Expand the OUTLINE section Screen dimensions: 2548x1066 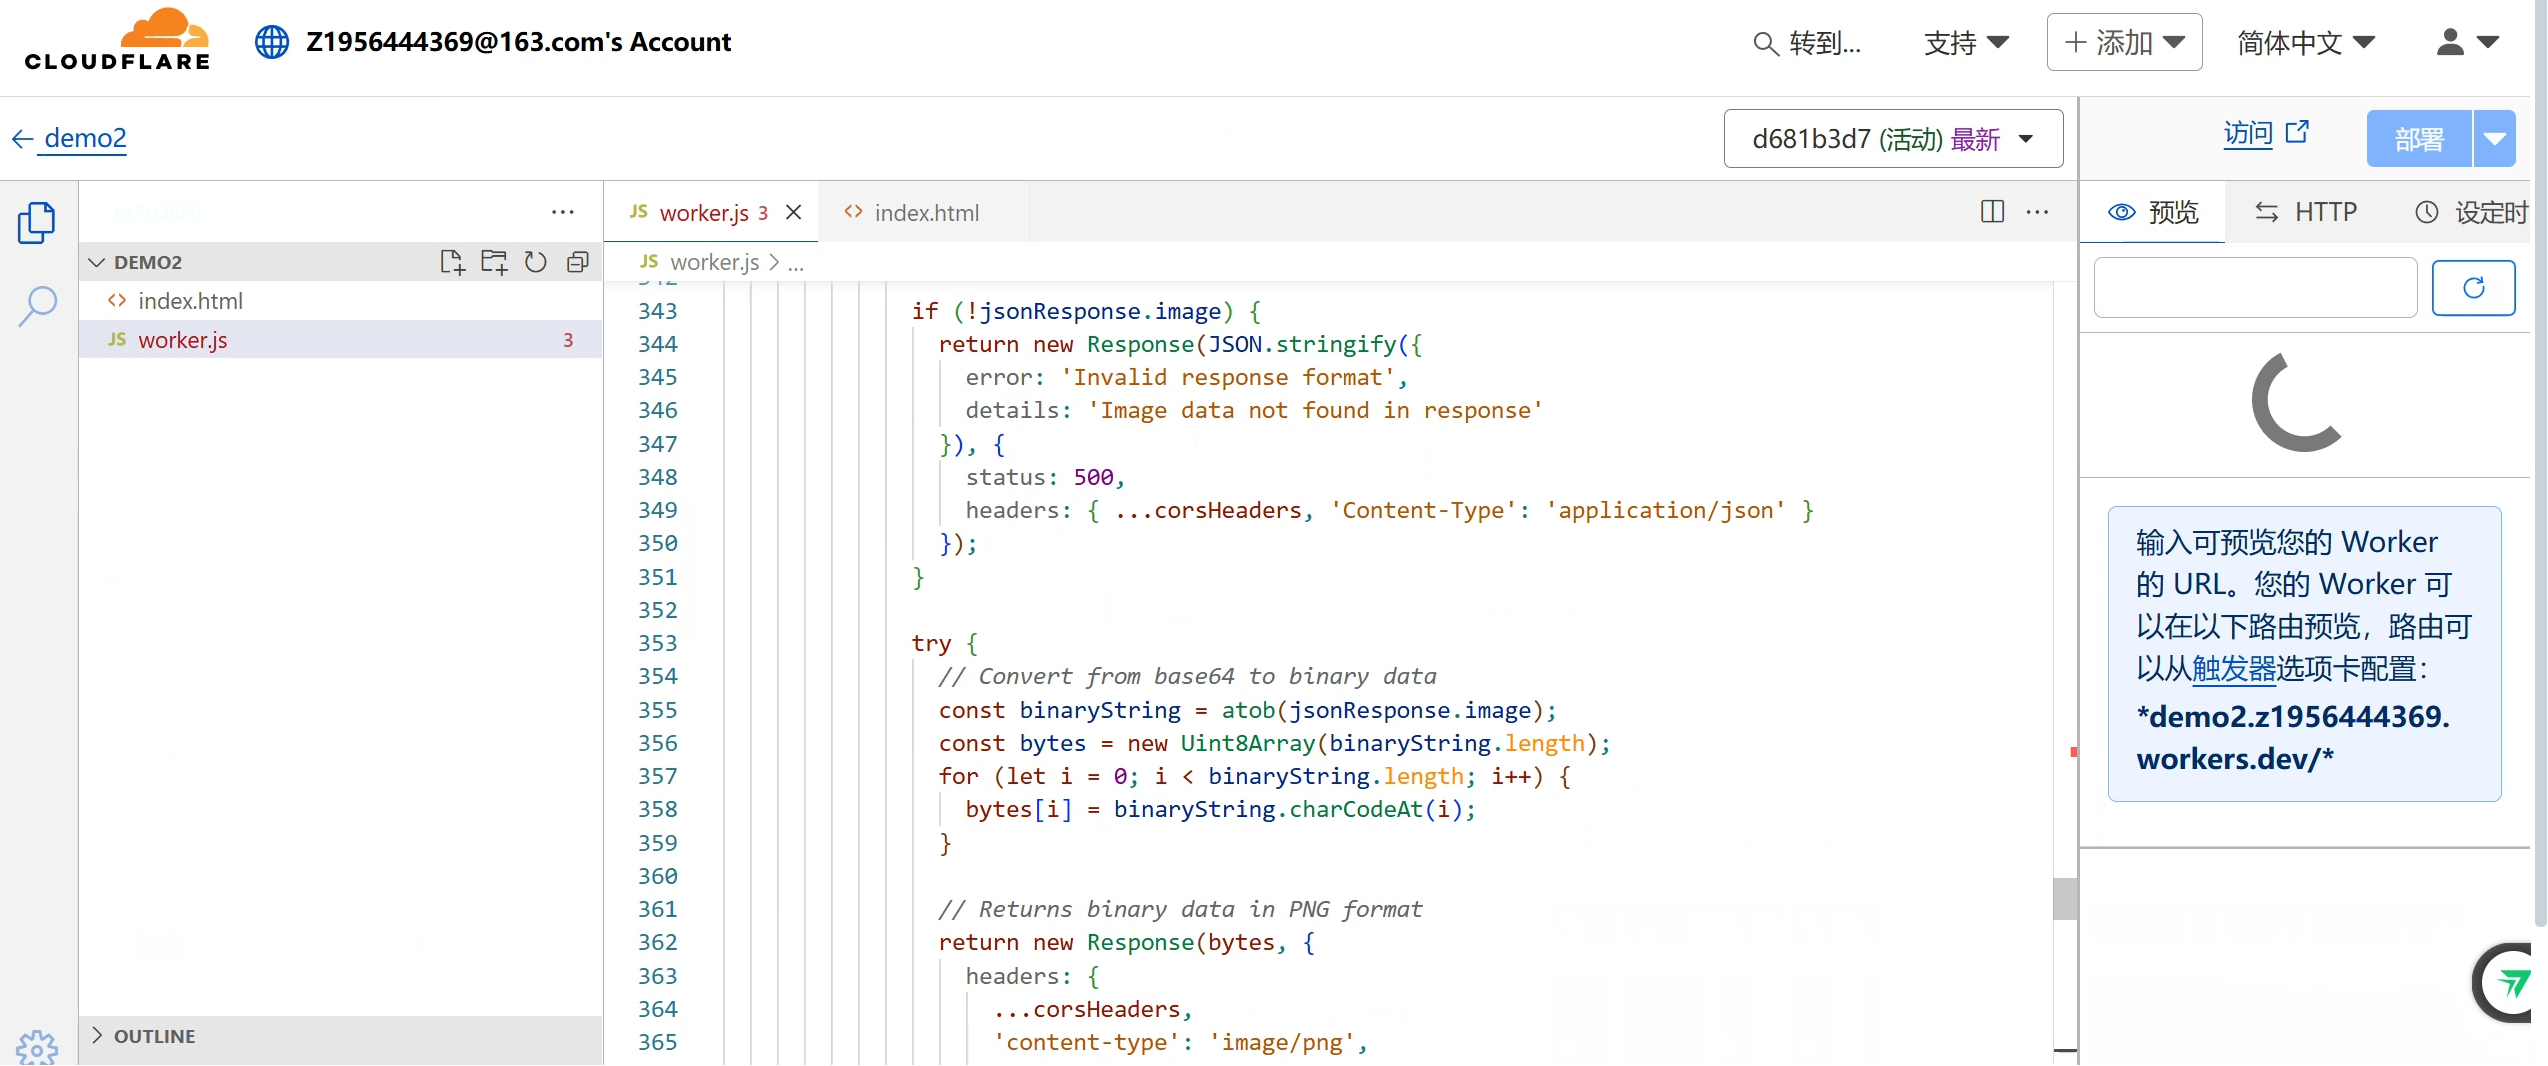coord(340,1037)
